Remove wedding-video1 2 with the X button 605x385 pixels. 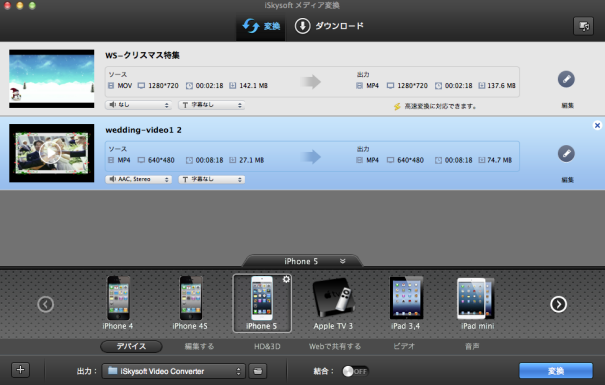point(597,125)
